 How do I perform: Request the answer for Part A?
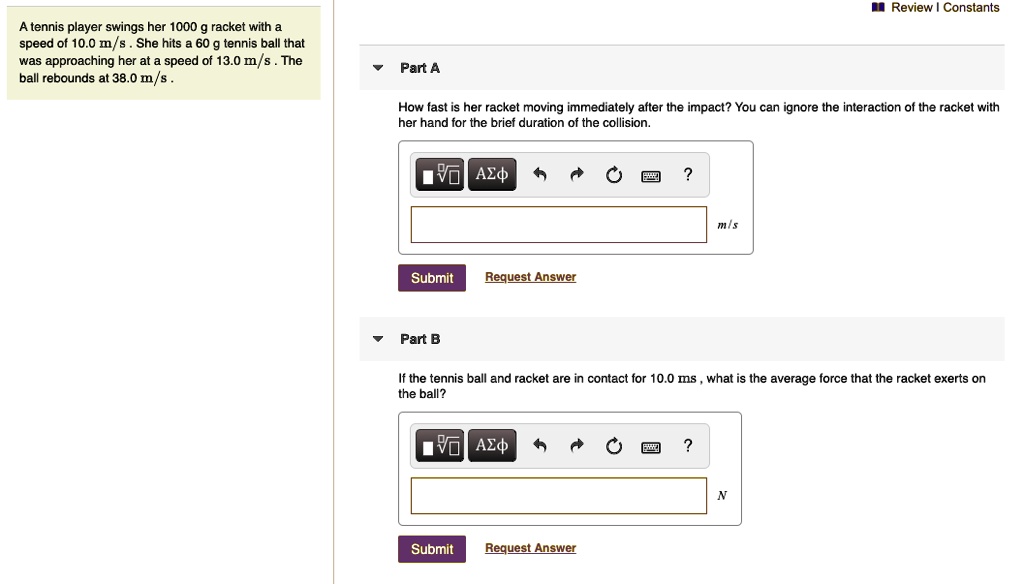[530, 277]
